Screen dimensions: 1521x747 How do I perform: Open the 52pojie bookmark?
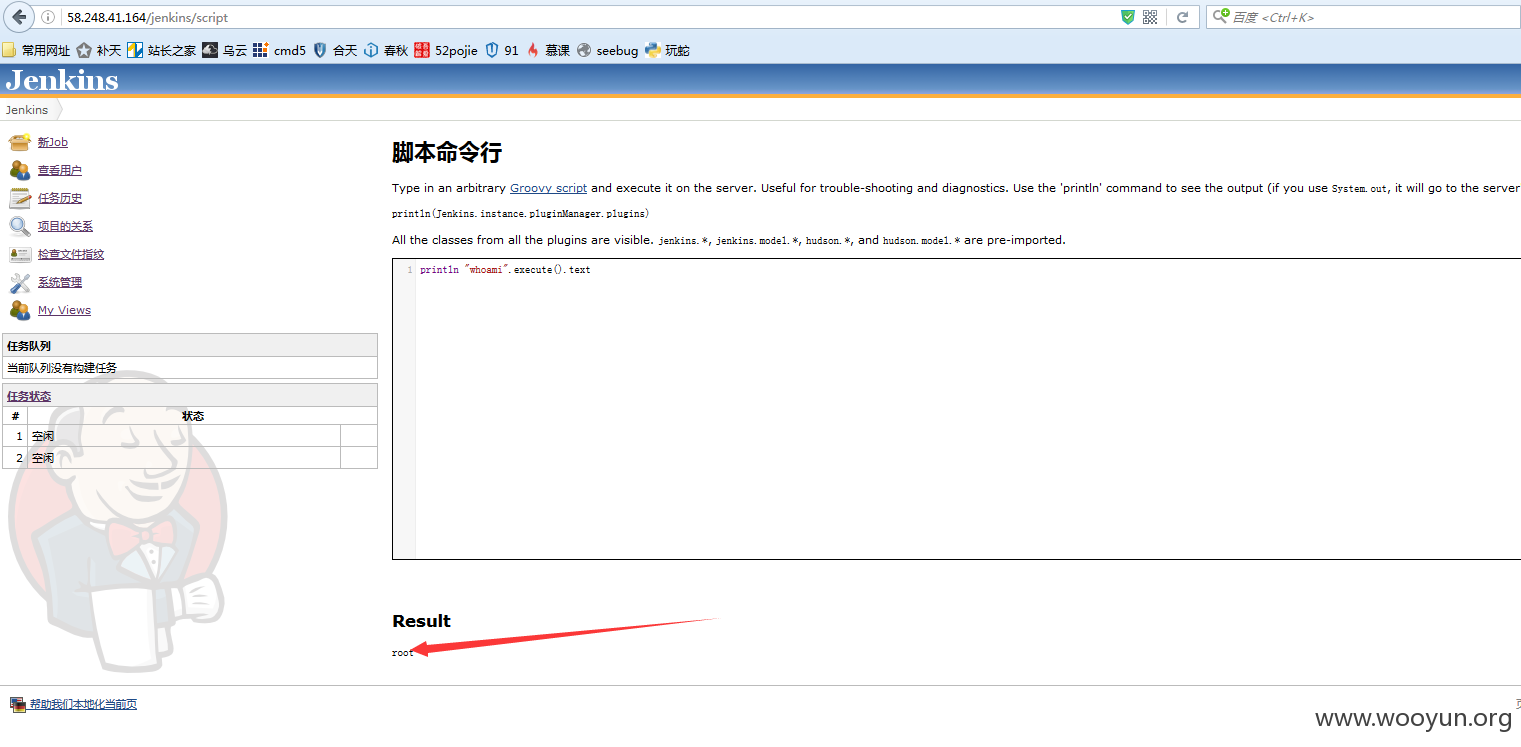(x=446, y=50)
